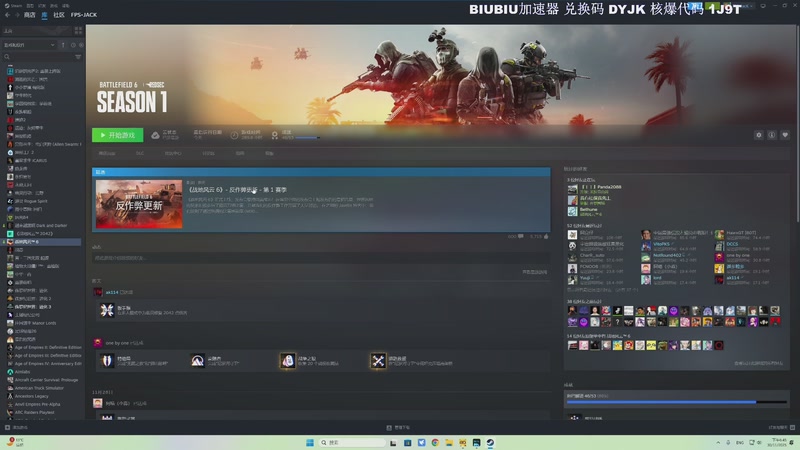Go back with the Steam back arrow
The image size is (800, 450).
pos(7,15)
